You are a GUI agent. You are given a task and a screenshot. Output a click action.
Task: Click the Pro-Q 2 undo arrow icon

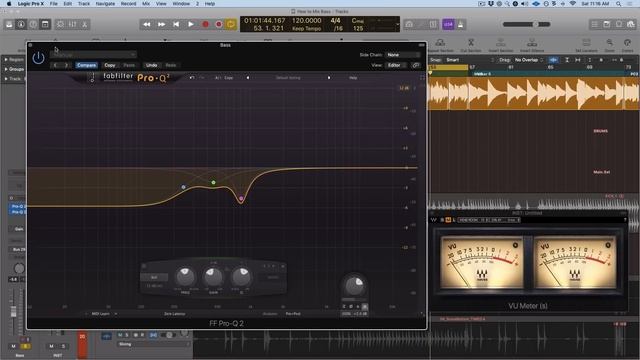click(192, 78)
